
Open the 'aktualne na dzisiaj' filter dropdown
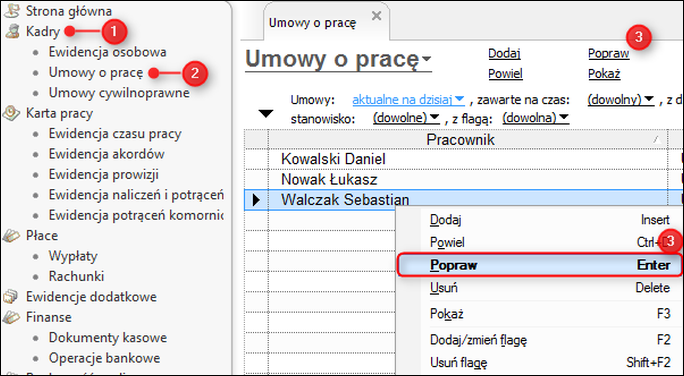click(408, 100)
